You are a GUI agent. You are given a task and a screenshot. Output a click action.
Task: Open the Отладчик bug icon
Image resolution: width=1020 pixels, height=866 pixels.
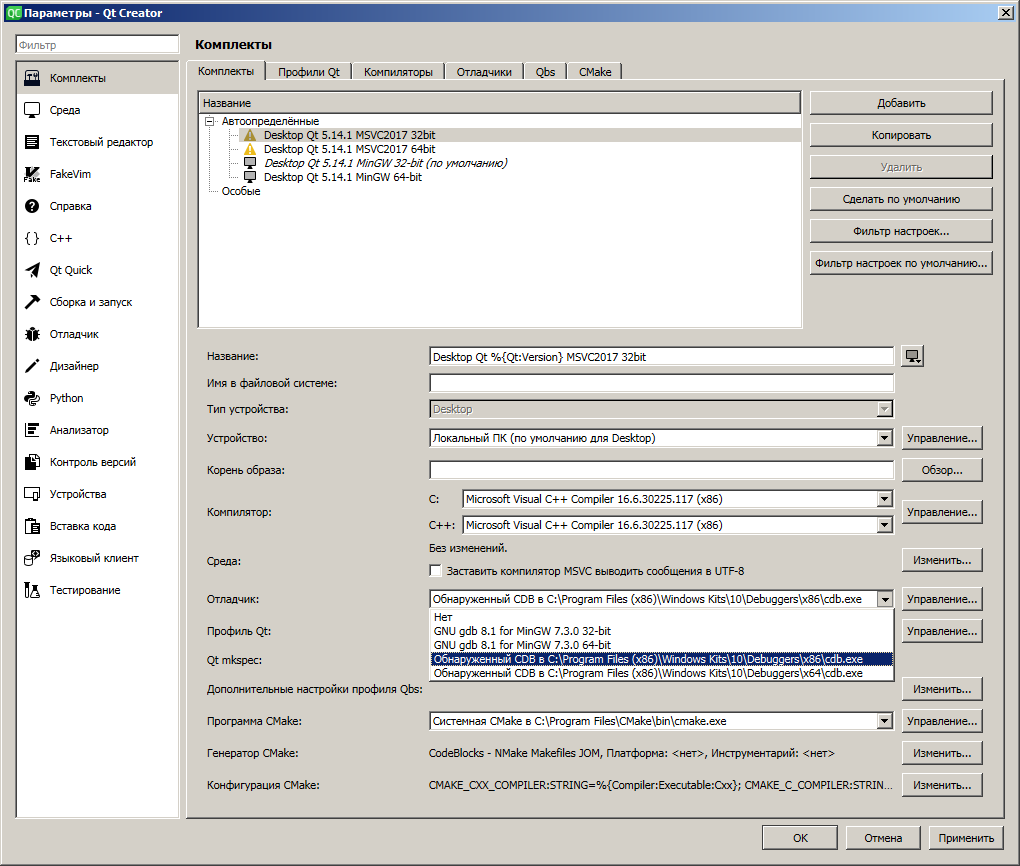pos(32,334)
